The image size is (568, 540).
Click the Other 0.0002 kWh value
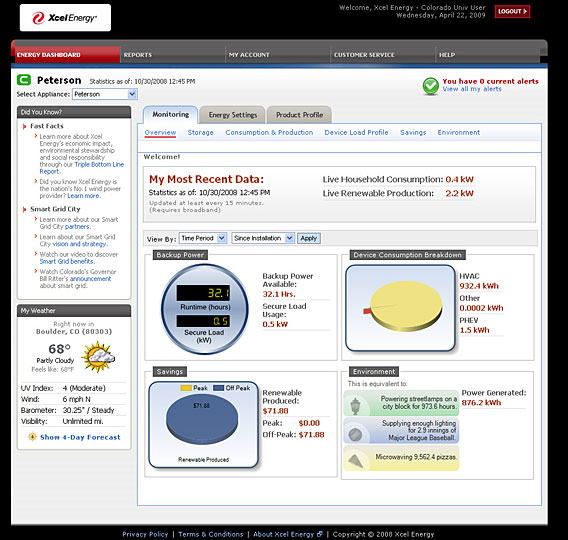481,308
